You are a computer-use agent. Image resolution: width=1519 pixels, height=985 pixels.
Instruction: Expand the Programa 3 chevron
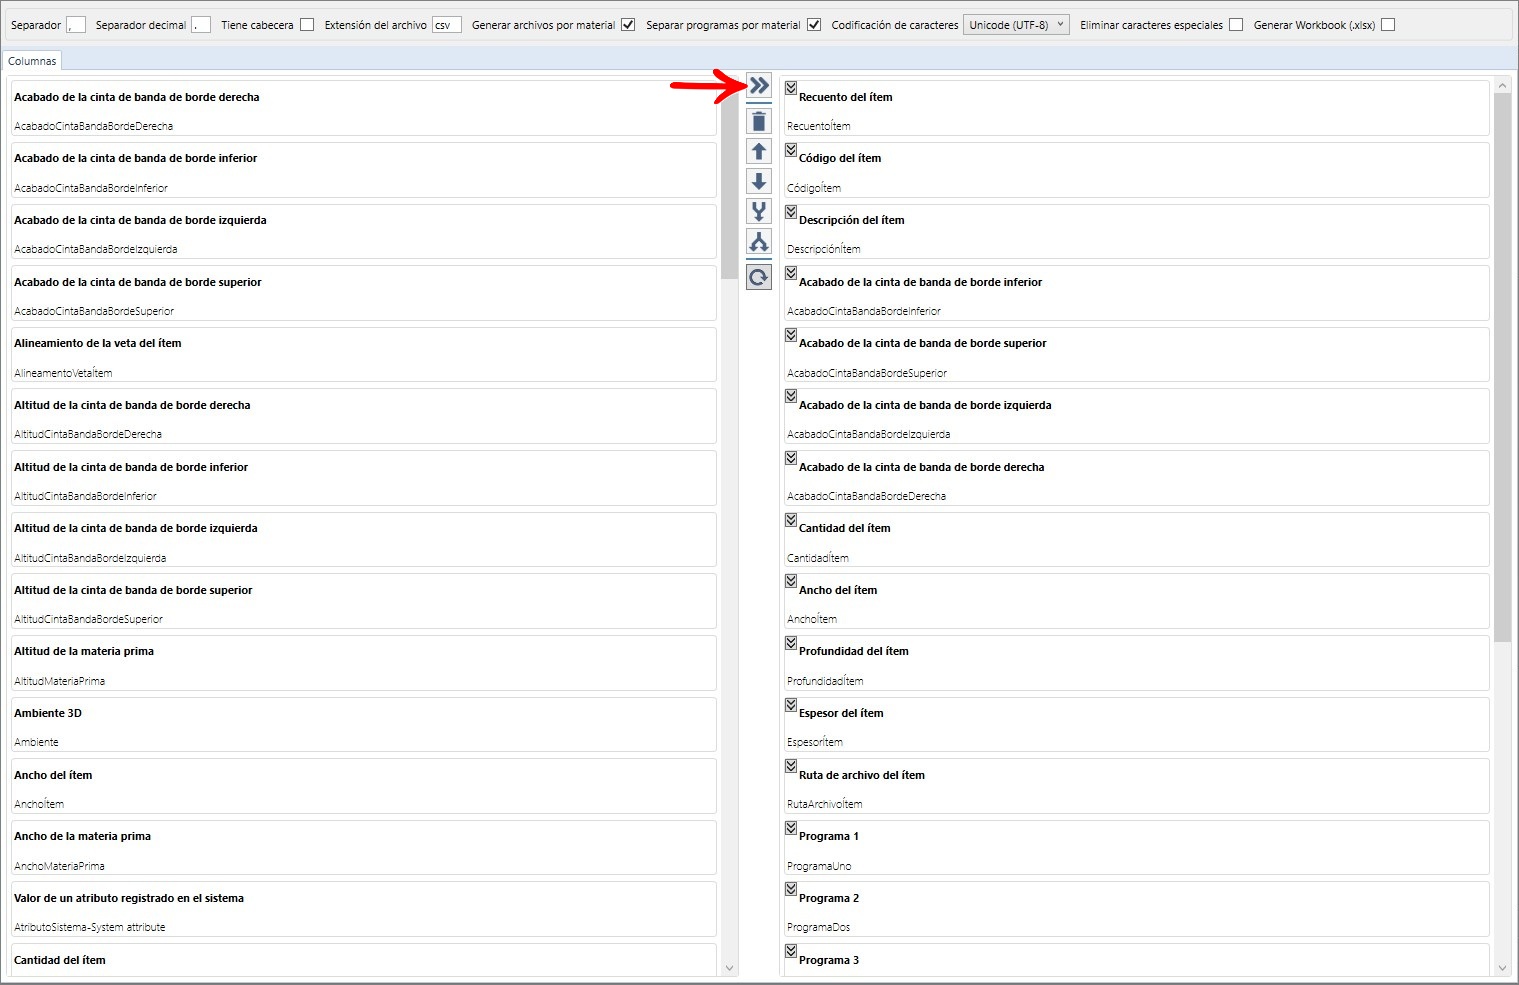pyautogui.click(x=791, y=951)
